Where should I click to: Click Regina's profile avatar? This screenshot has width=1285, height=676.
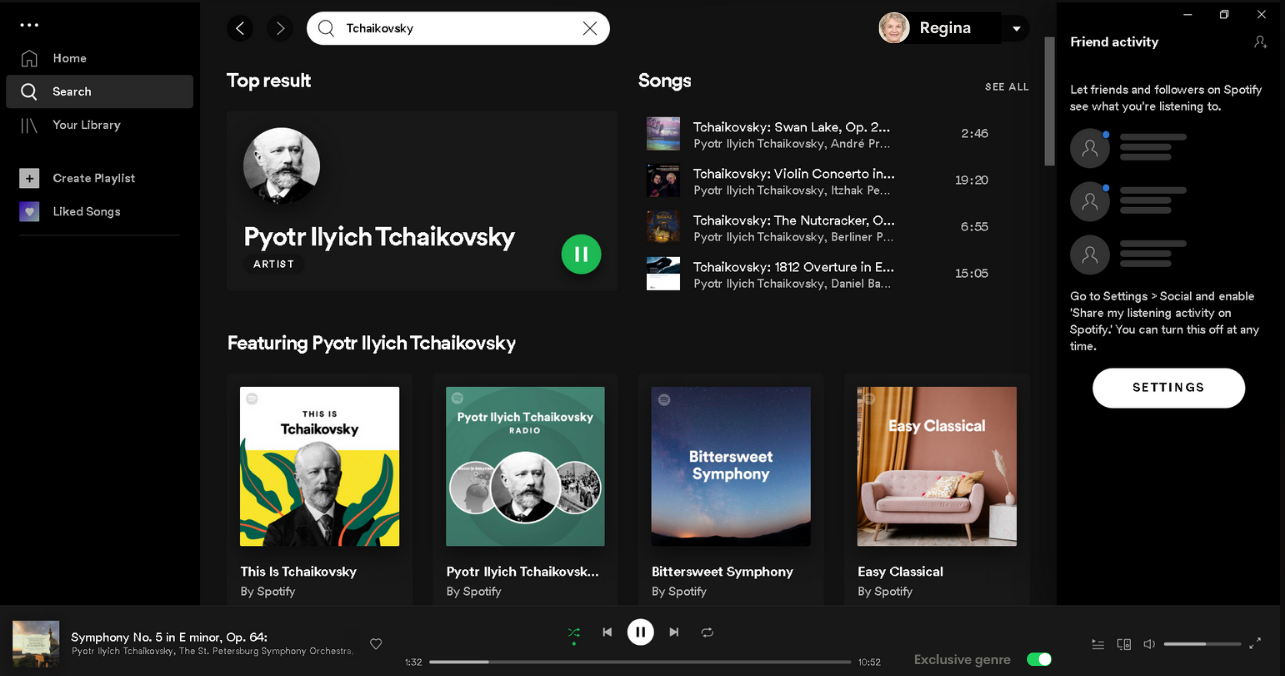(894, 28)
